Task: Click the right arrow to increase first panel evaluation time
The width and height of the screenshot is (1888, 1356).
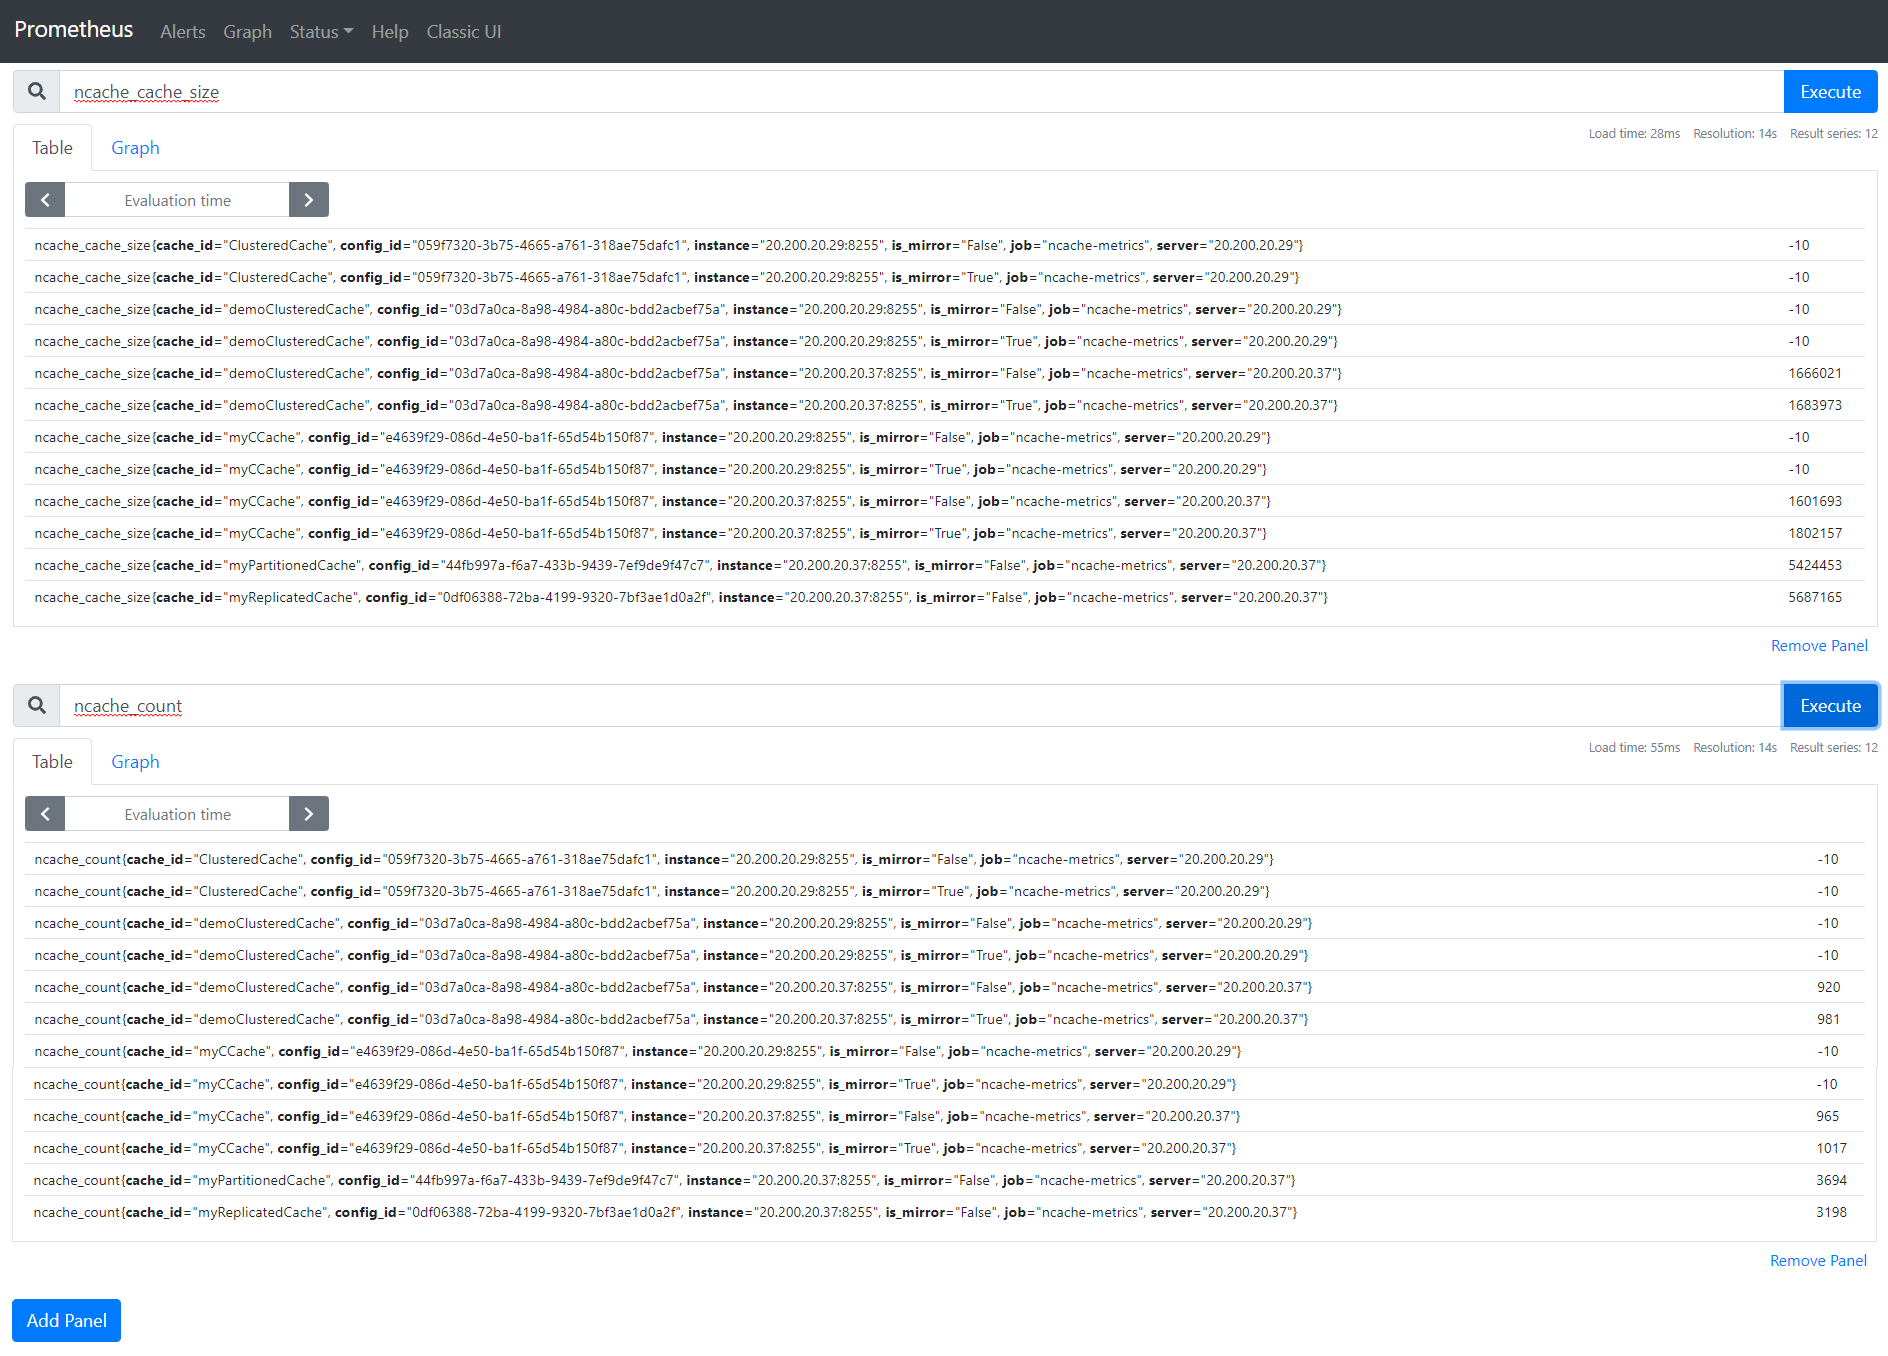Action: point(308,199)
